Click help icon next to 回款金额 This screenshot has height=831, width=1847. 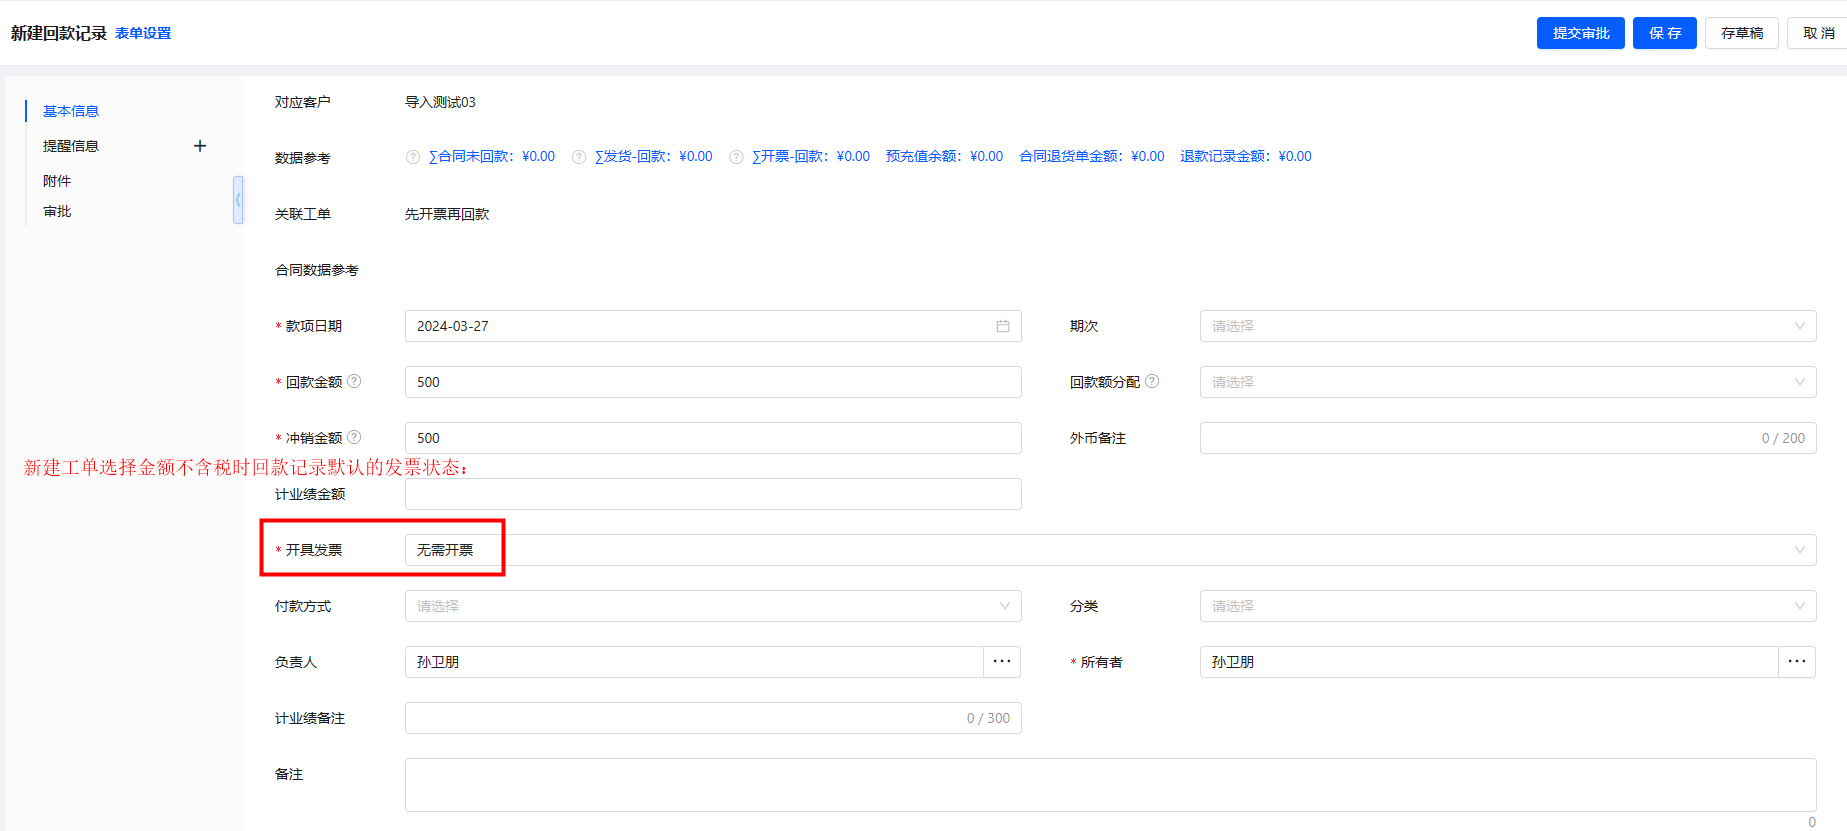354,381
